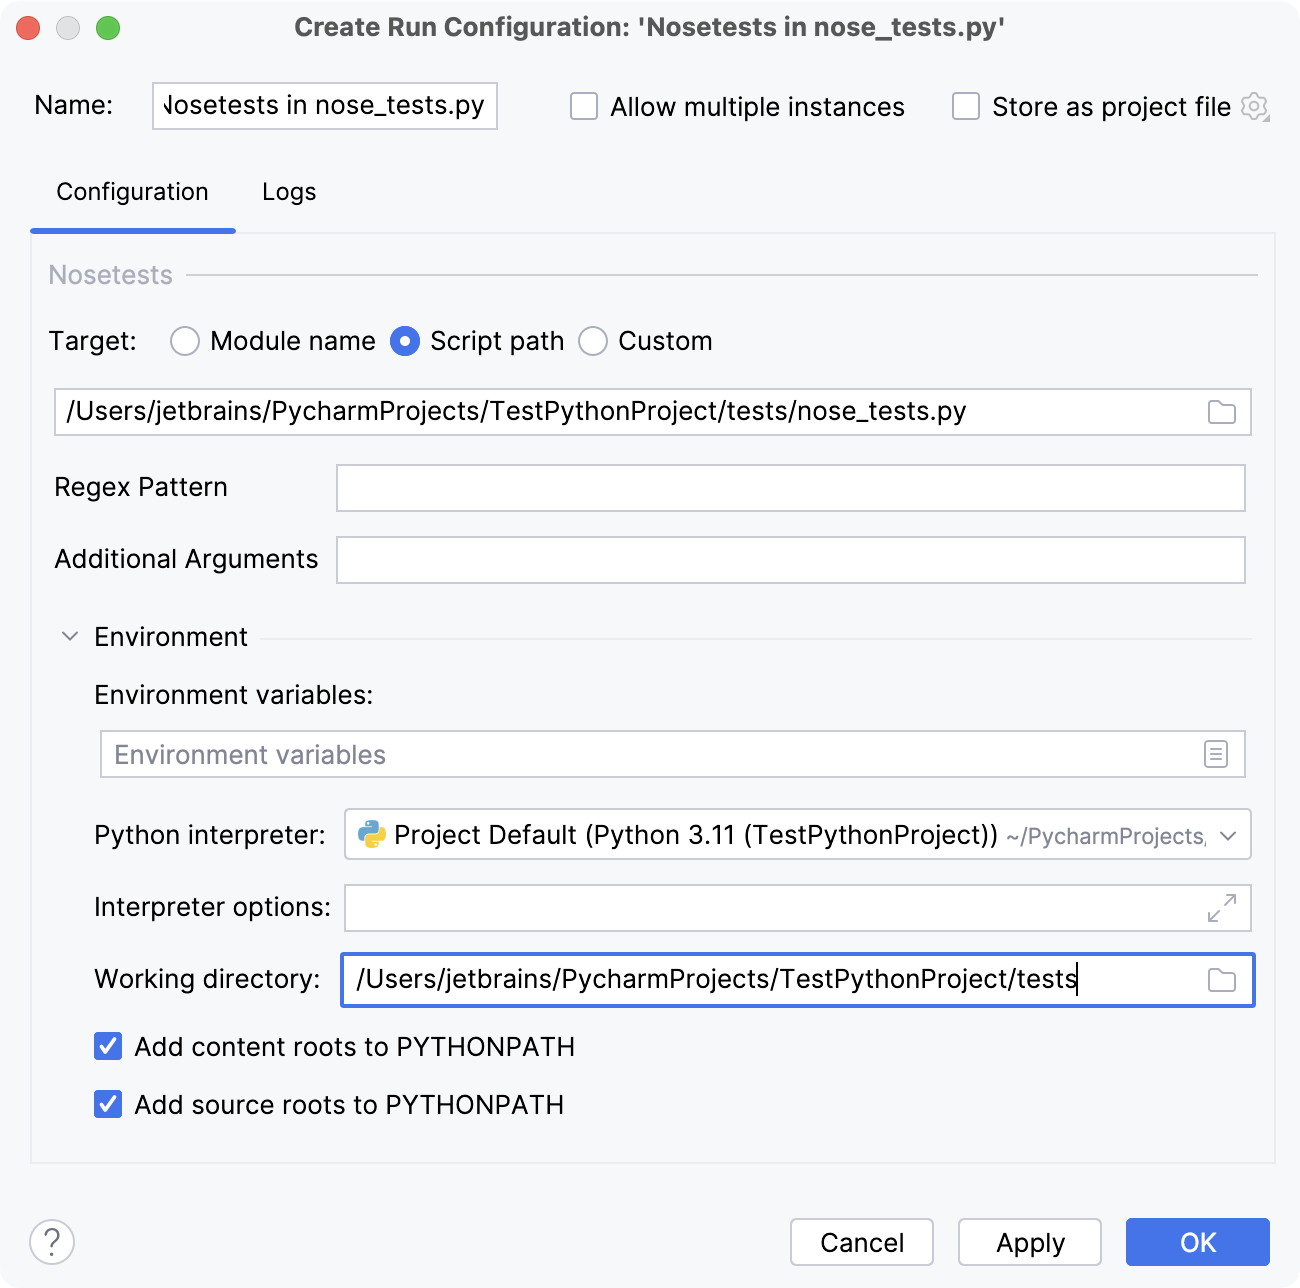
Task: Click the list icon inside Environment variables field
Action: click(x=1216, y=754)
